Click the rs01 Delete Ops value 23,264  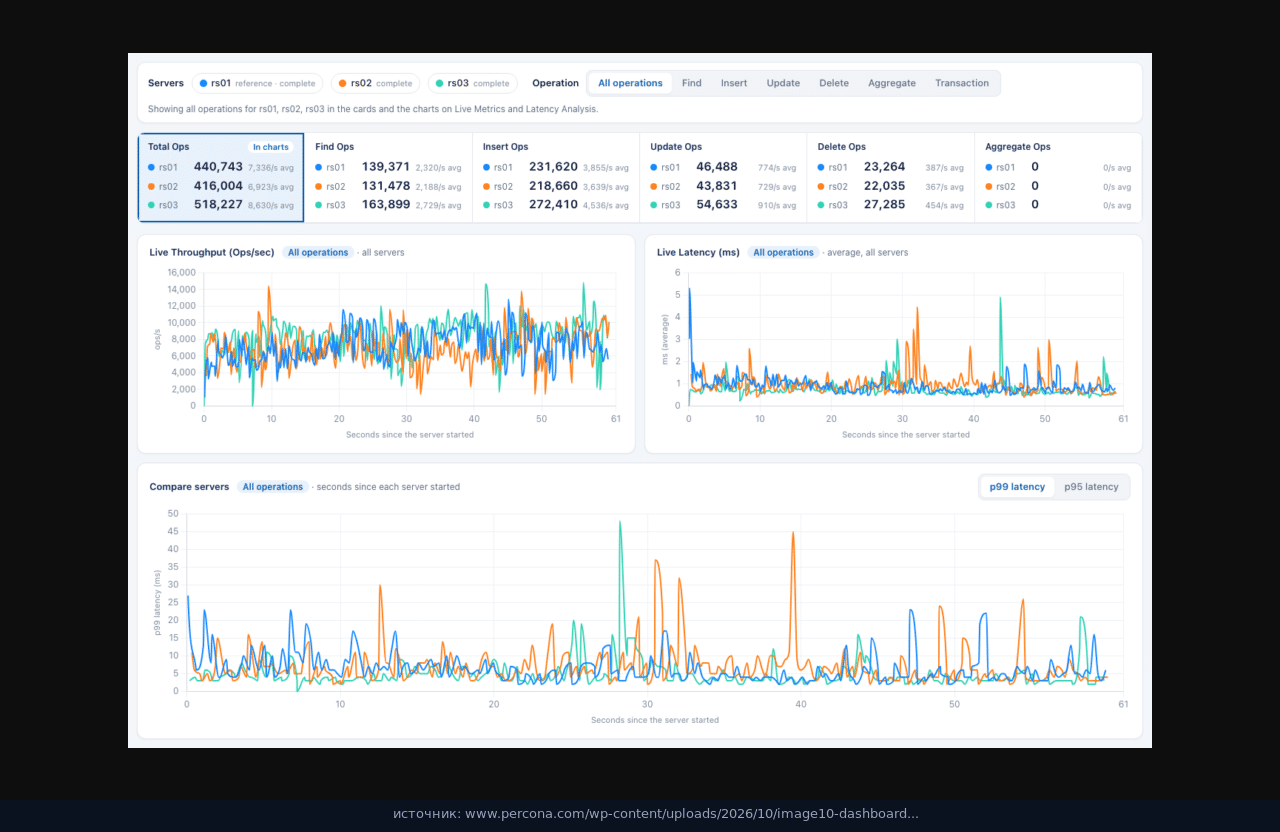(885, 167)
